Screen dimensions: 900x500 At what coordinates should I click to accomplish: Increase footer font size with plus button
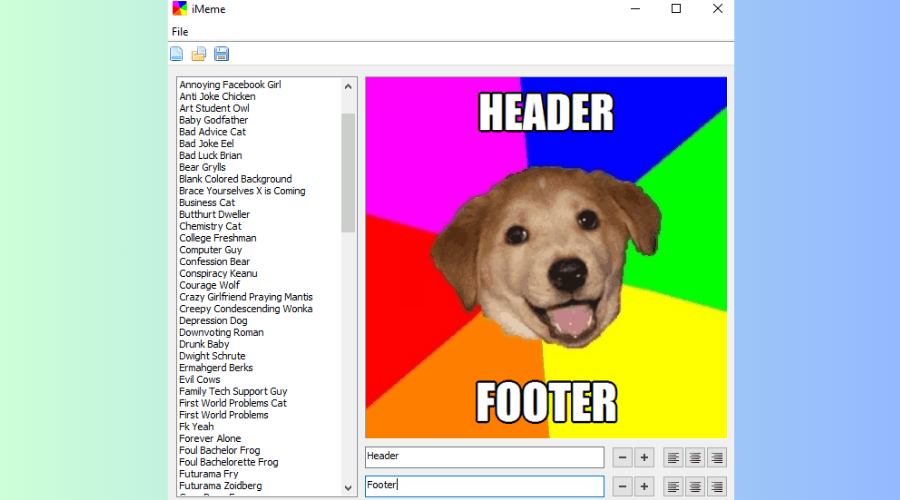644,486
